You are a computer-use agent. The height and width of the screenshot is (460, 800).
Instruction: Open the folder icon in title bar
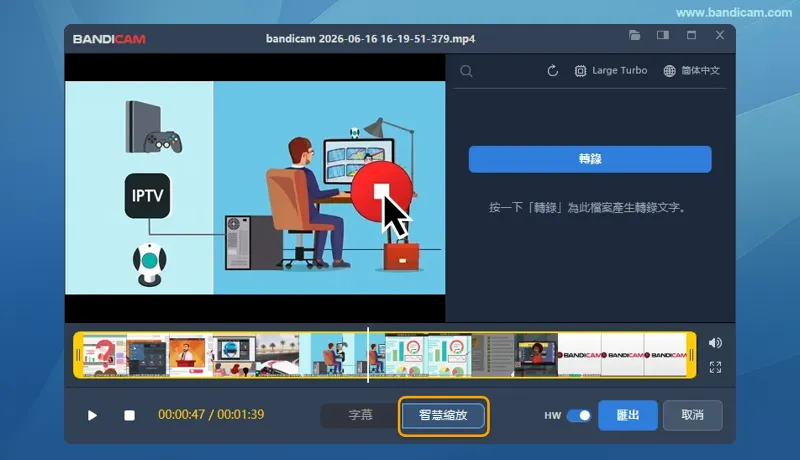pyautogui.click(x=634, y=35)
